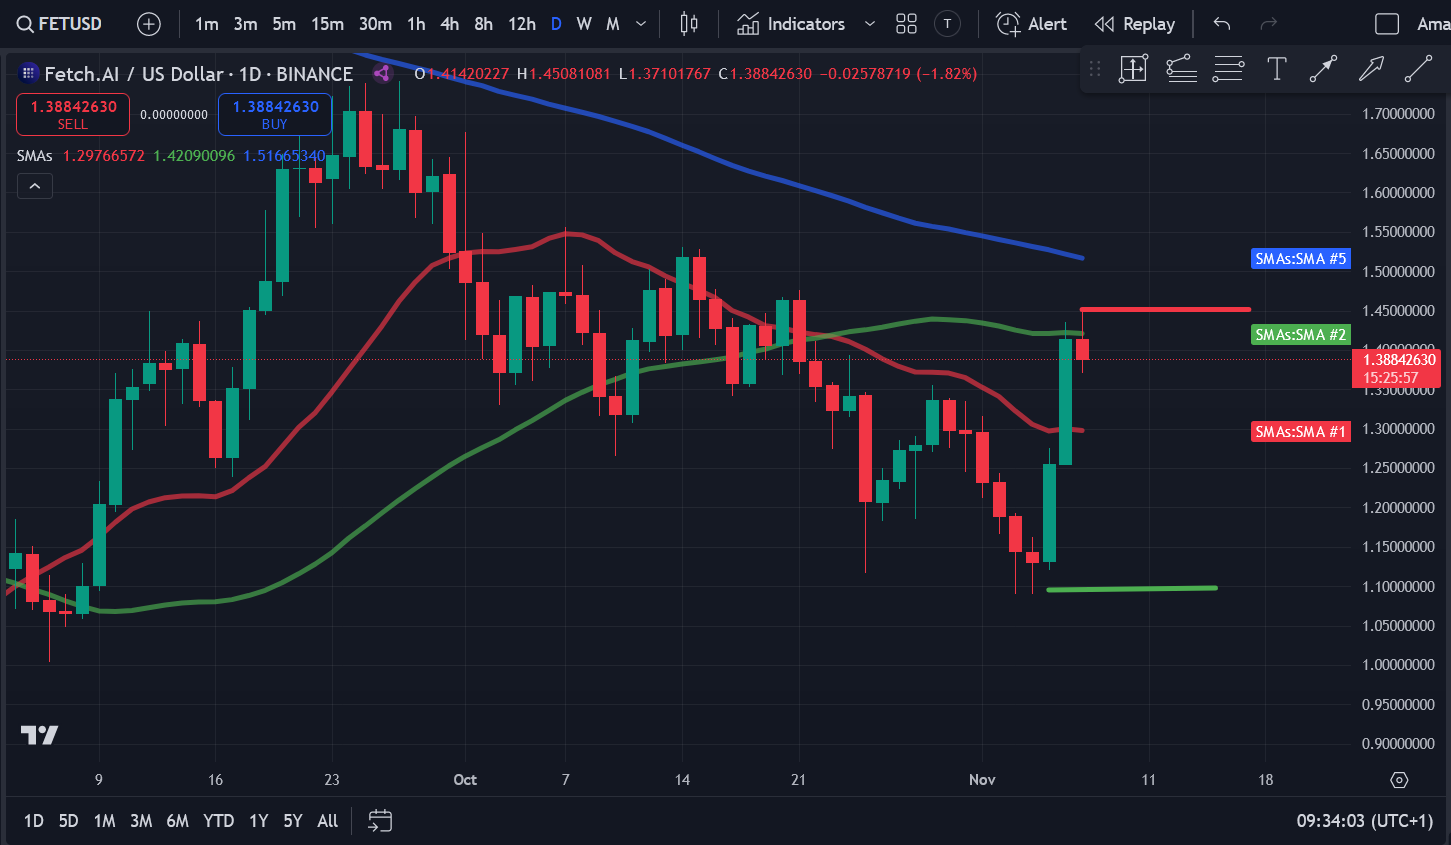The image size is (1451, 845).
Task: Open the Indicators dialog
Action: (791, 24)
